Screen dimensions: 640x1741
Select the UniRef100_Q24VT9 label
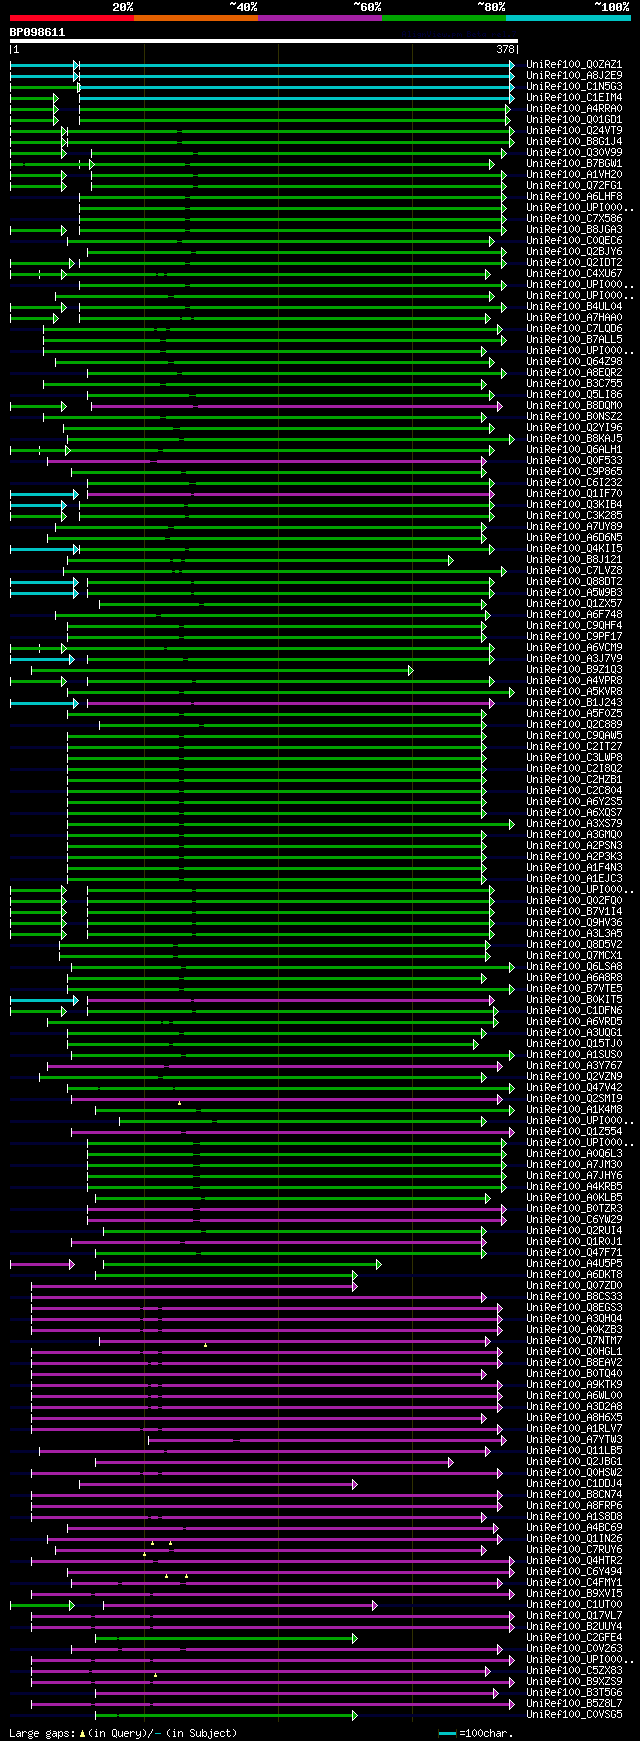[x=574, y=130]
